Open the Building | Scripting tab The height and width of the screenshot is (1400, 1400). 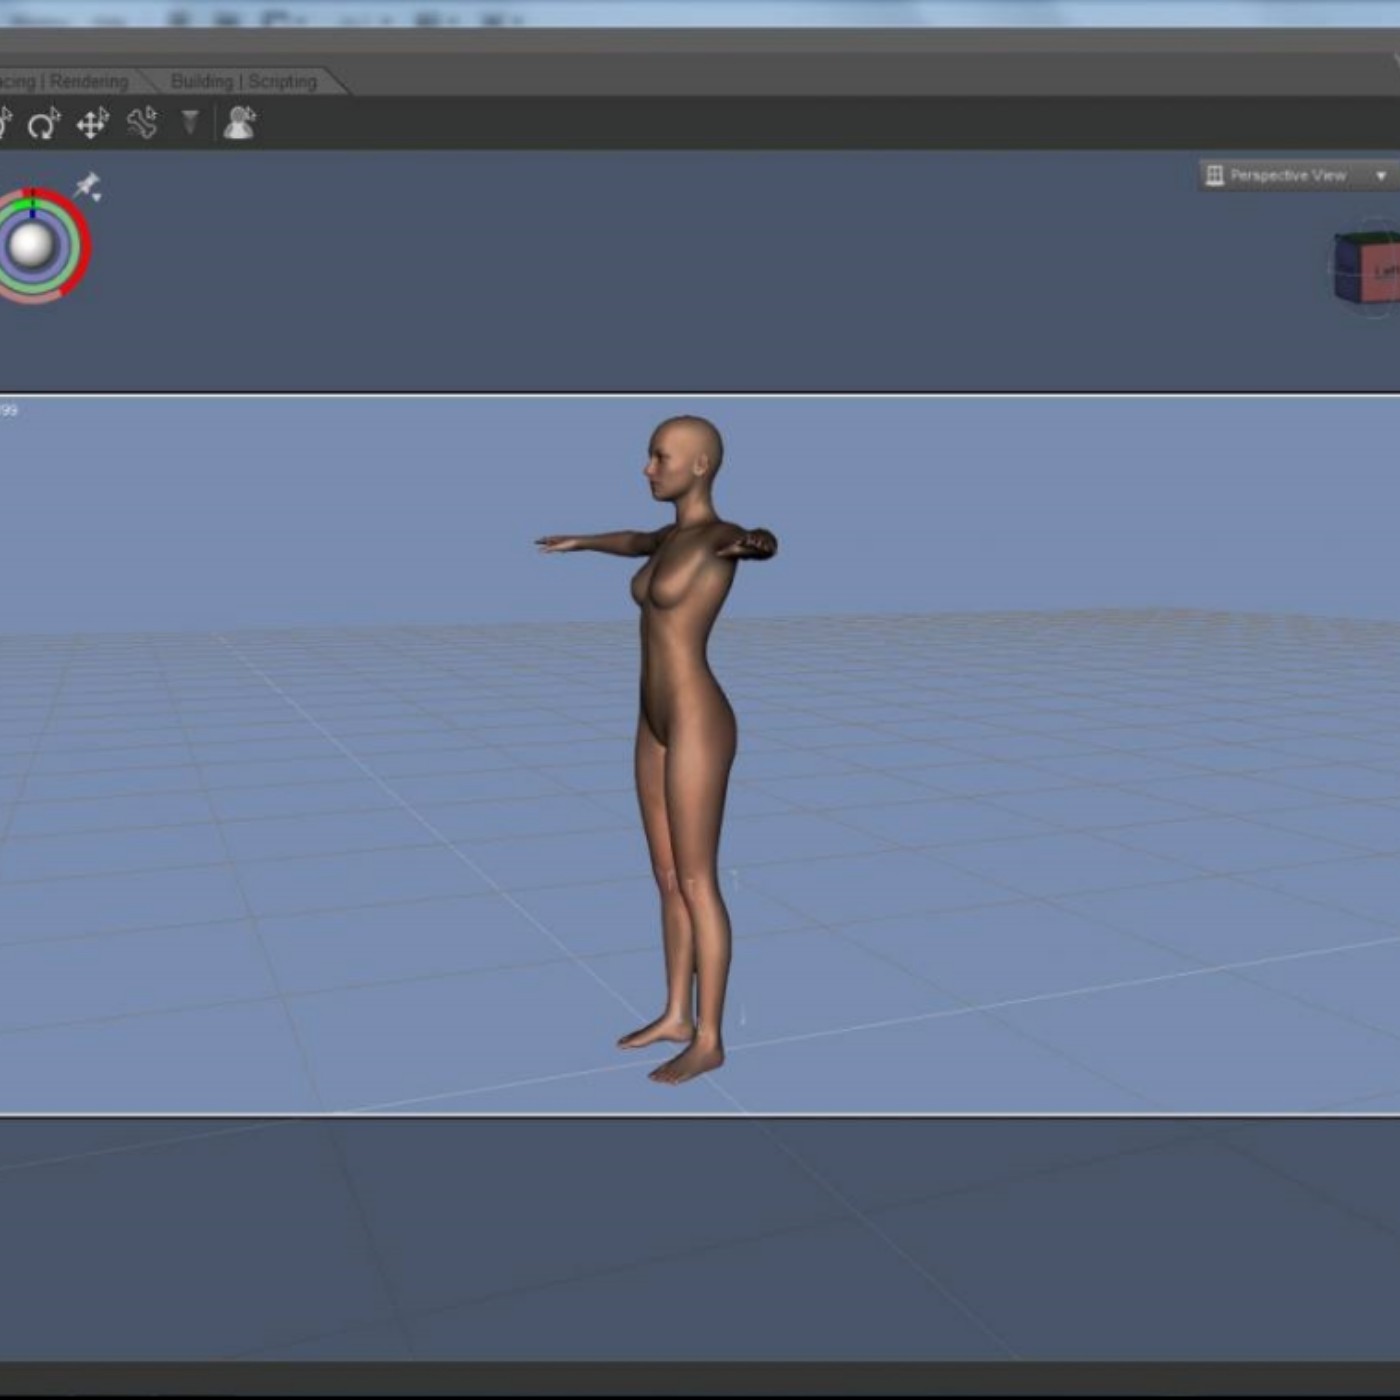coord(243,81)
